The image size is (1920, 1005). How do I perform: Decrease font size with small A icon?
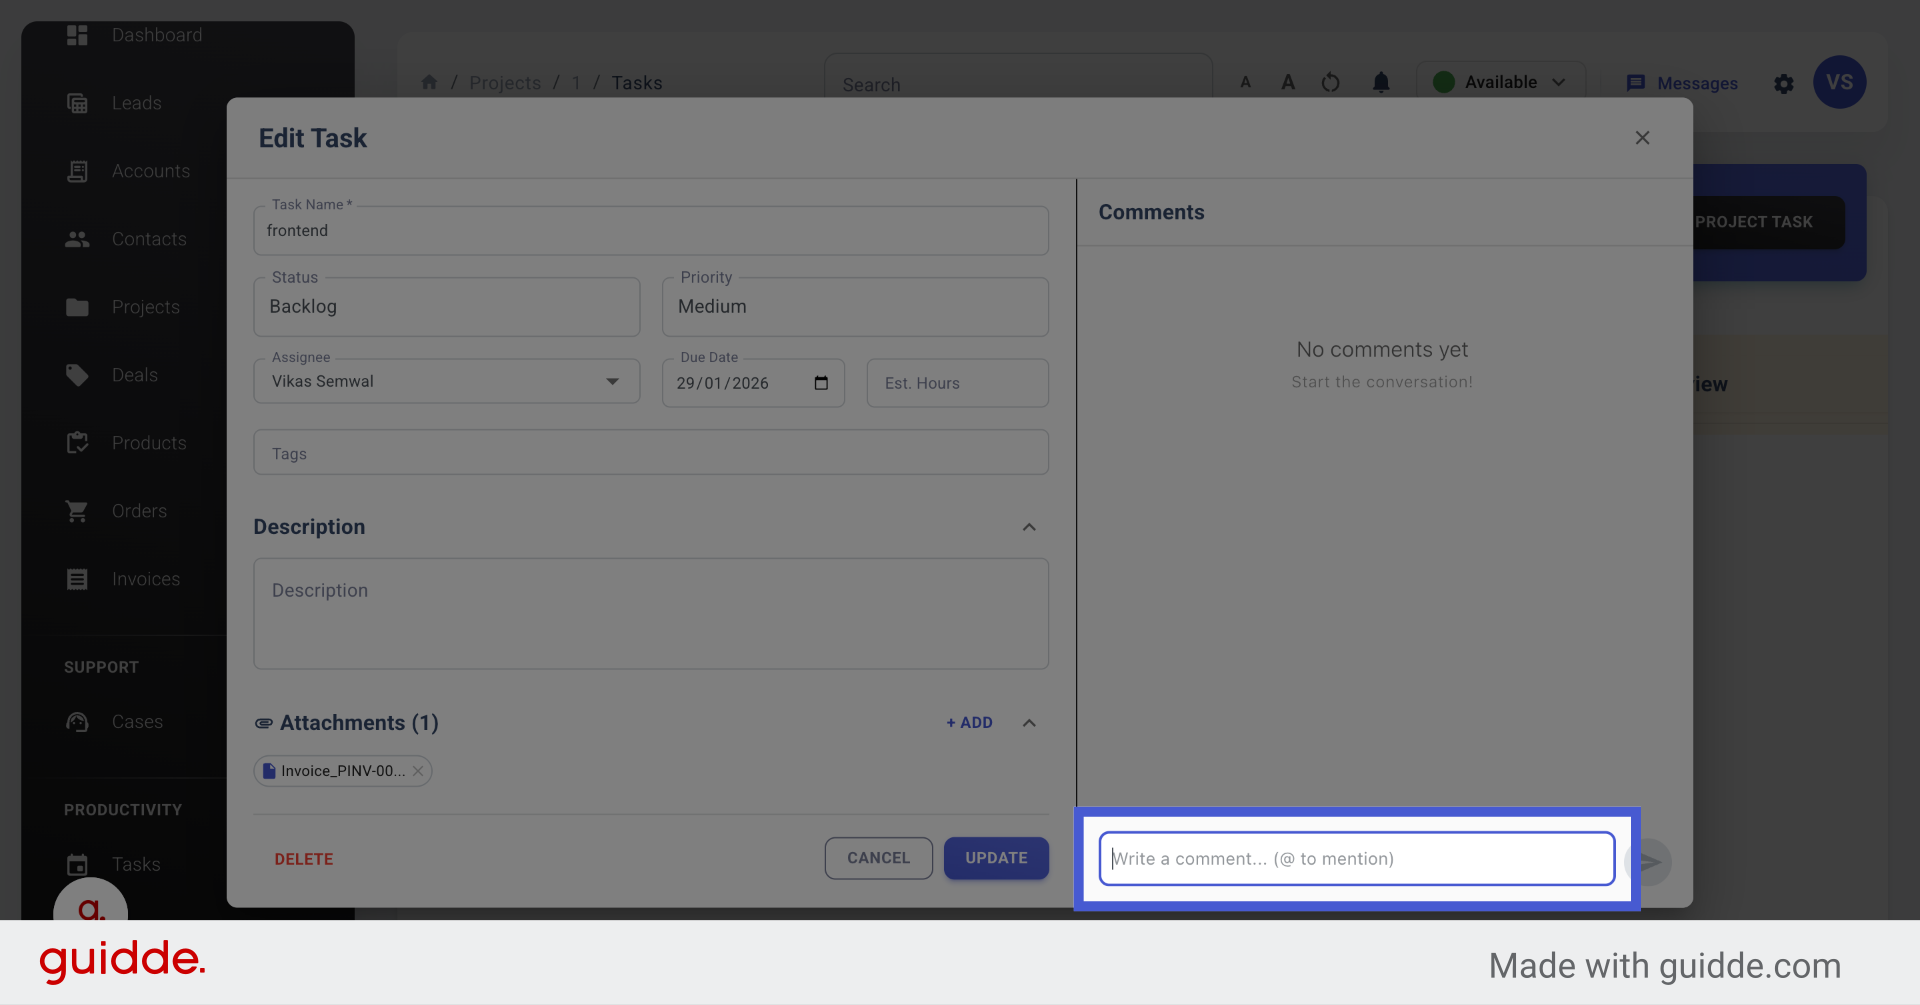tap(1246, 82)
